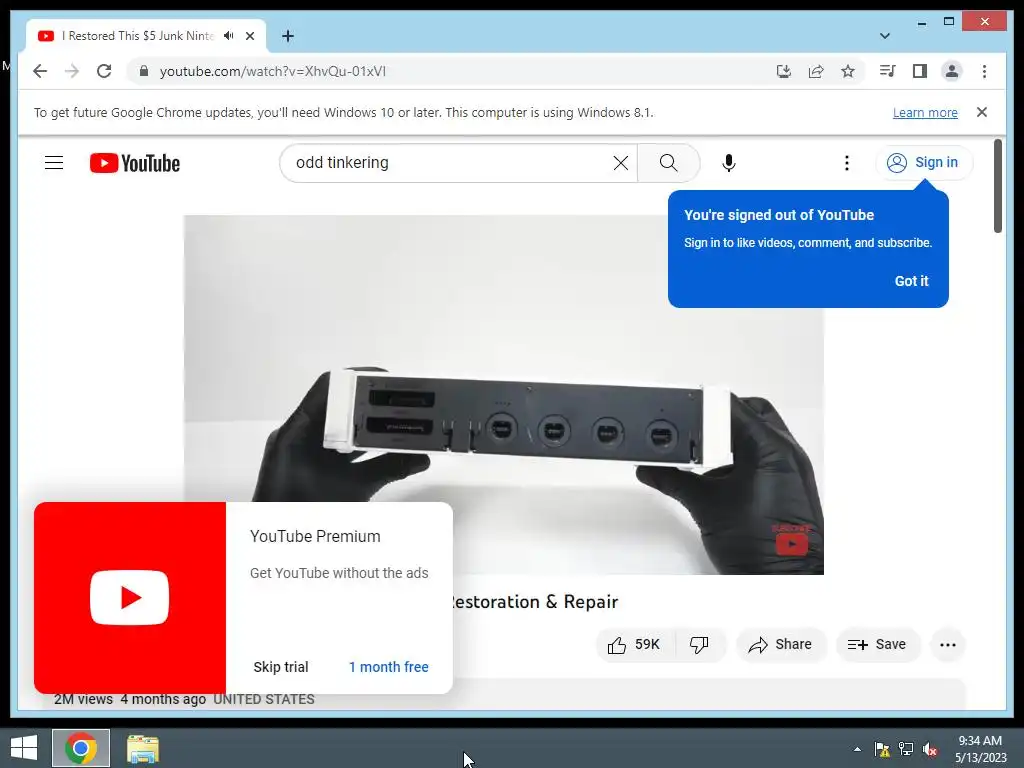The height and width of the screenshot is (768, 1024).
Task: Start voice search with the microphone
Action: point(729,163)
